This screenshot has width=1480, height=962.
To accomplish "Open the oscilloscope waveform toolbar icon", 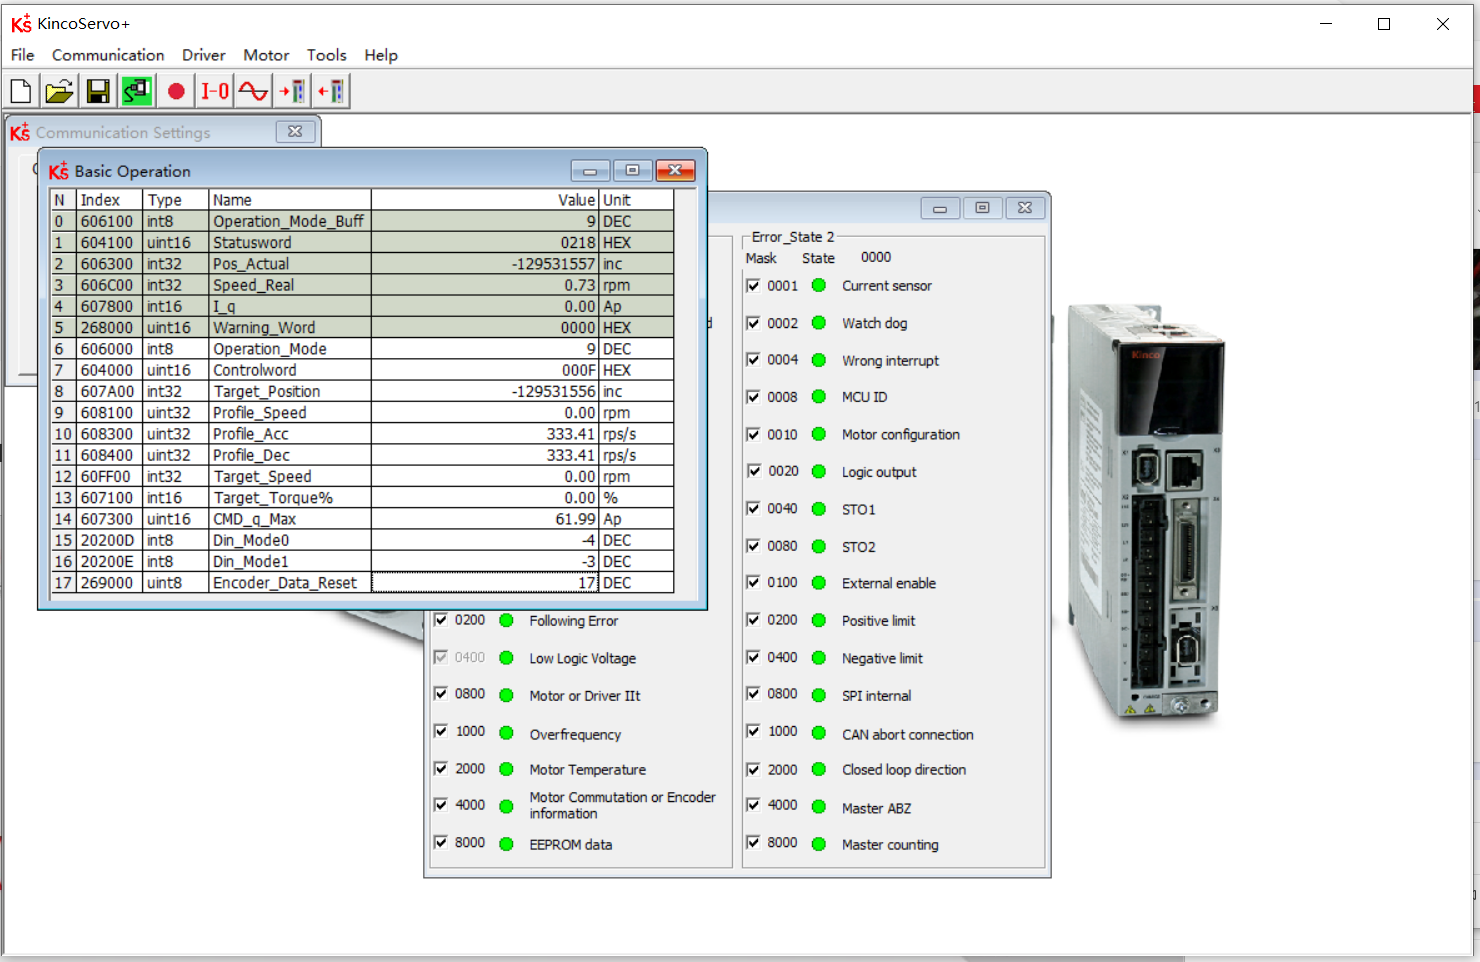I will 253,91.
